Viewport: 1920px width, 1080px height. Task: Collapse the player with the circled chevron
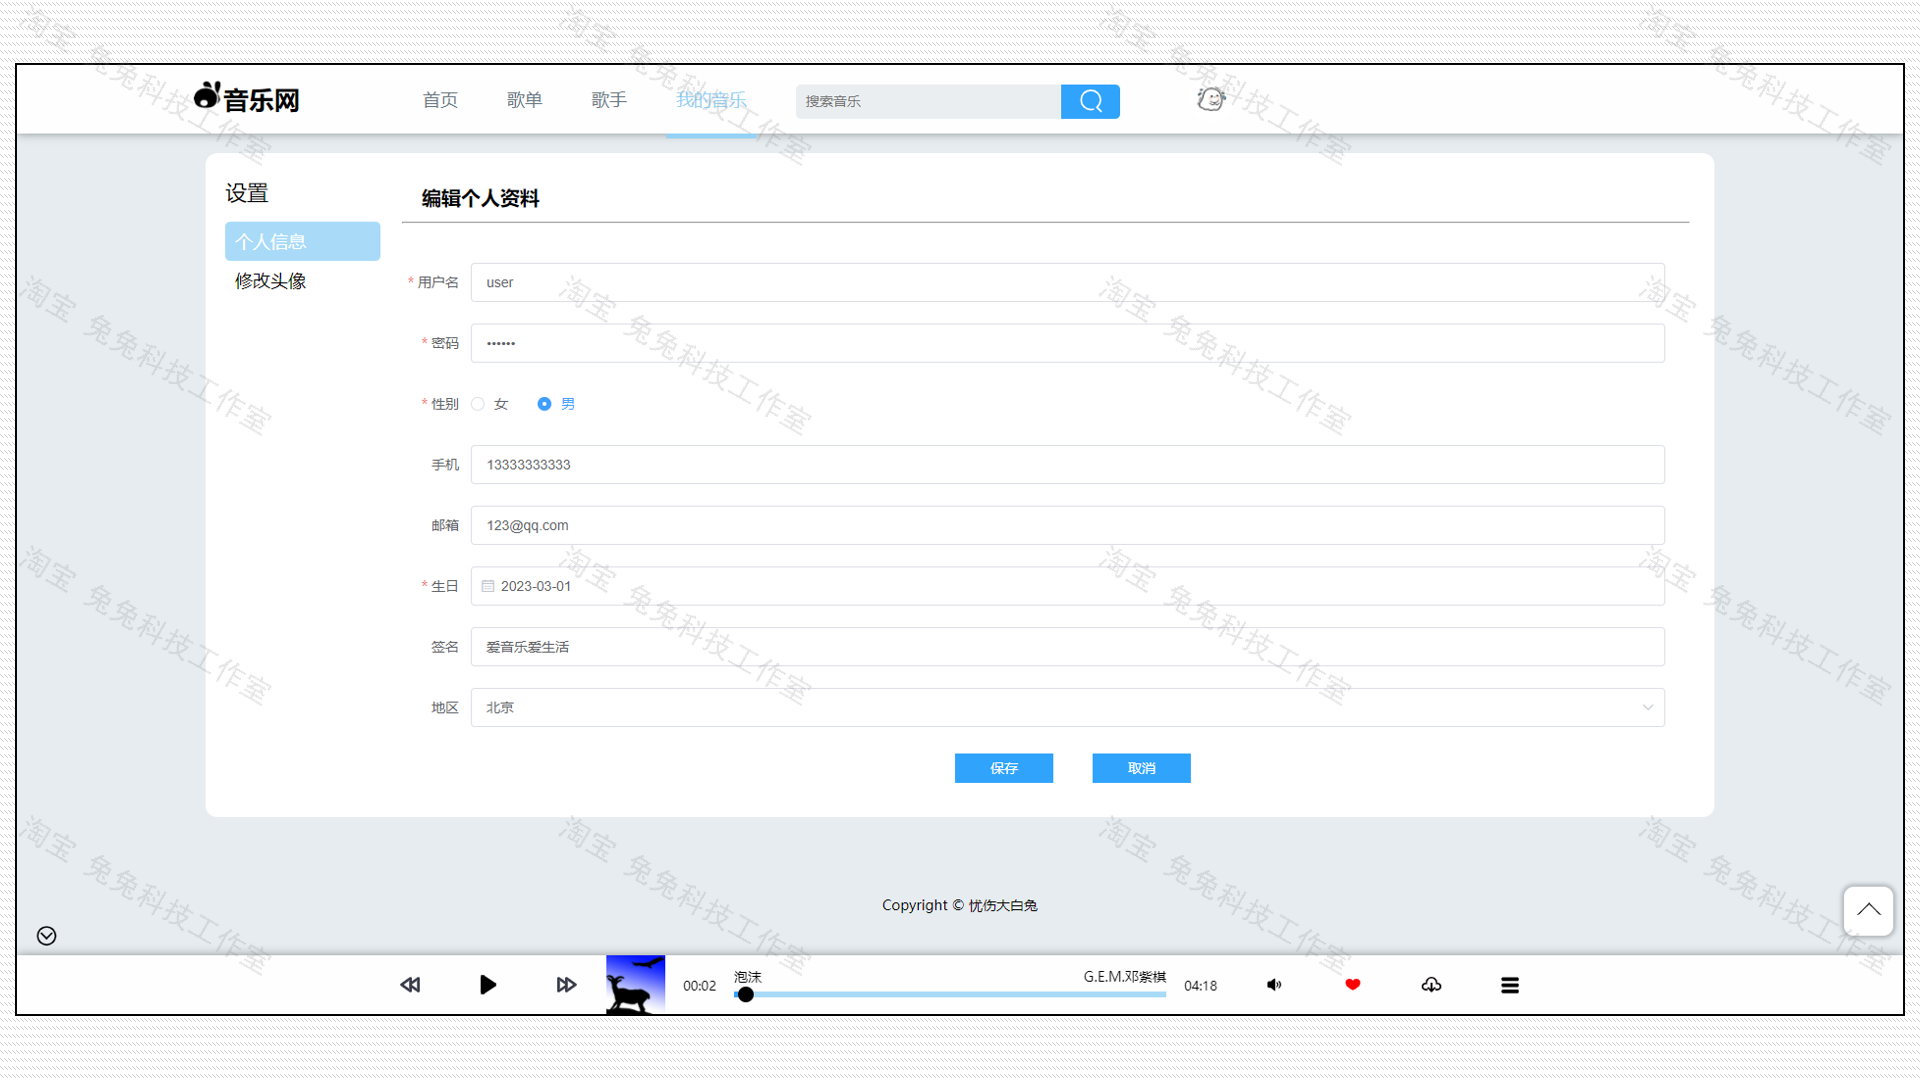[45, 936]
